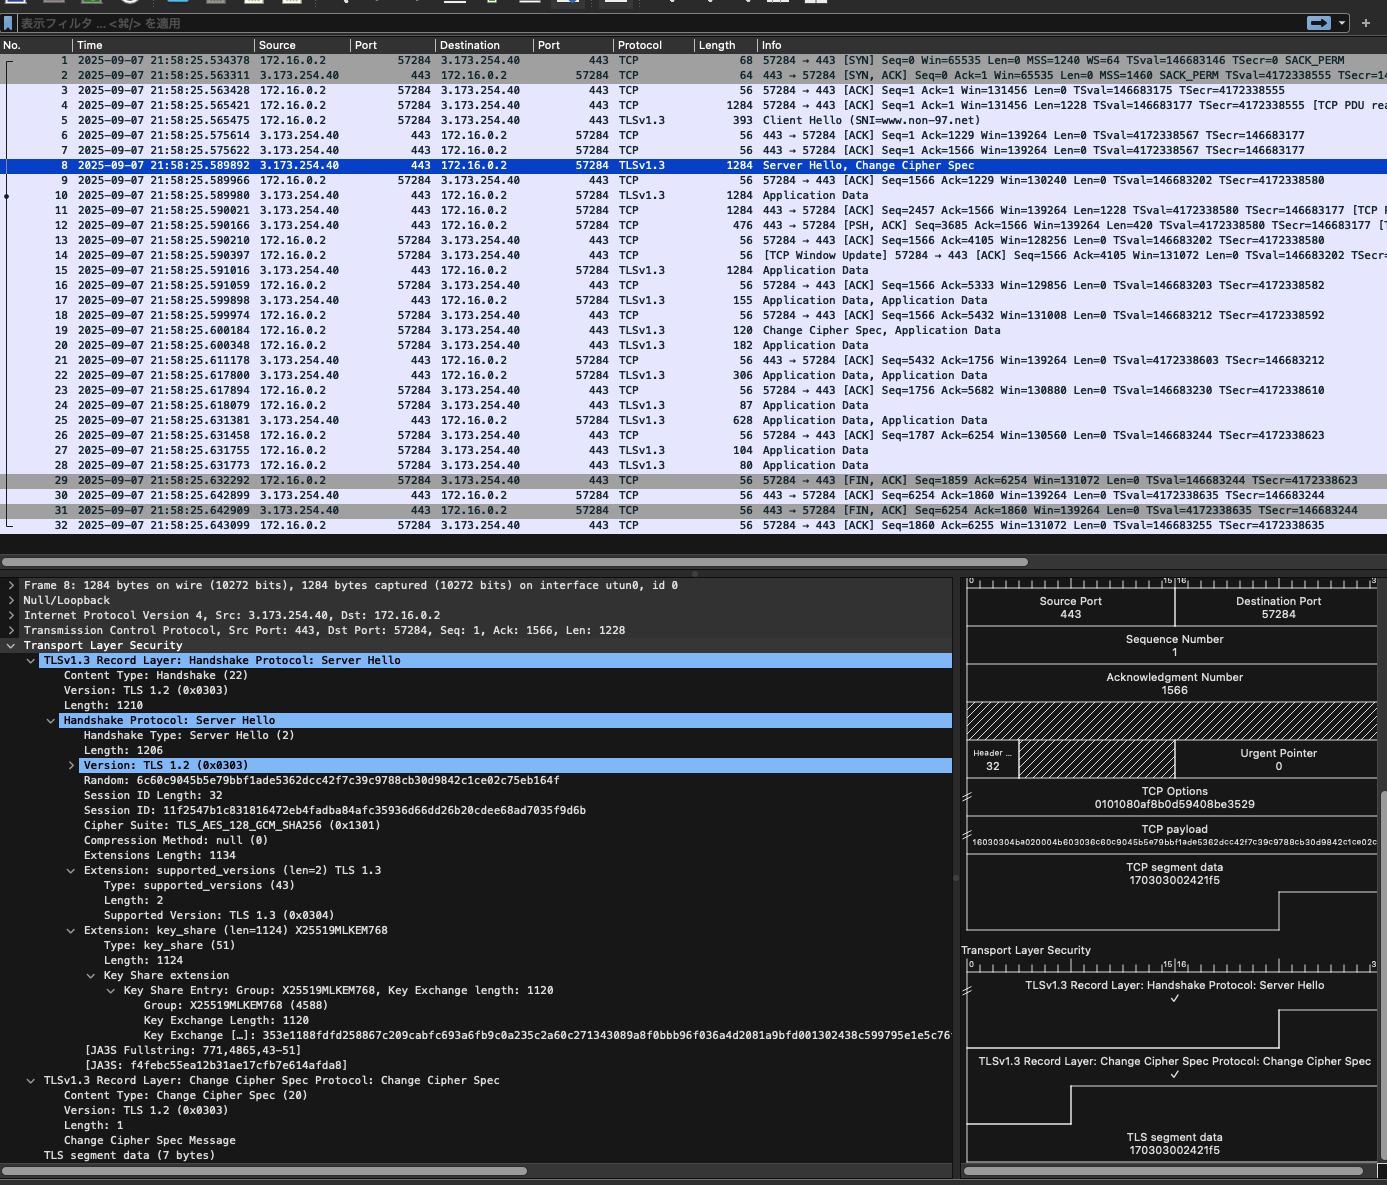Select packet 5 Client Hello row
Screen dimensions: 1387x1185
(x=693, y=120)
